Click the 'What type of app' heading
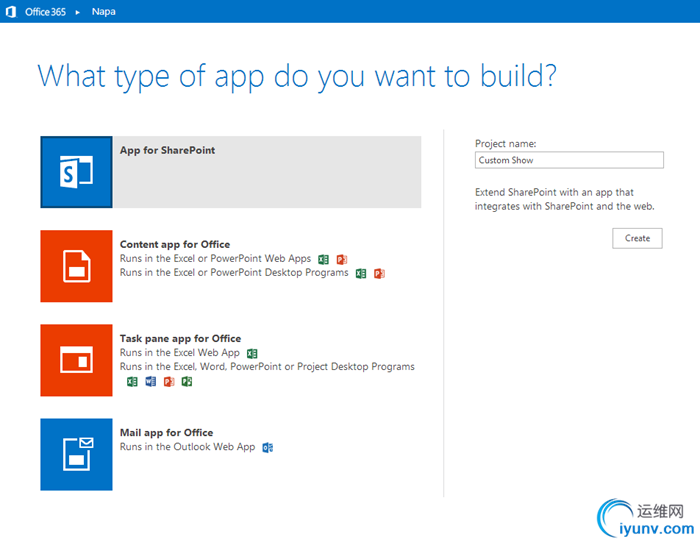The width and height of the screenshot is (700, 545). point(297,77)
